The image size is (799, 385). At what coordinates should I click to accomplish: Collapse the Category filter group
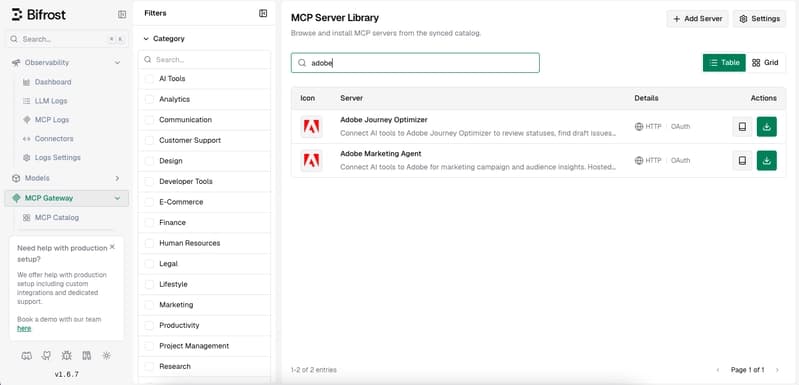pyautogui.click(x=164, y=39)
